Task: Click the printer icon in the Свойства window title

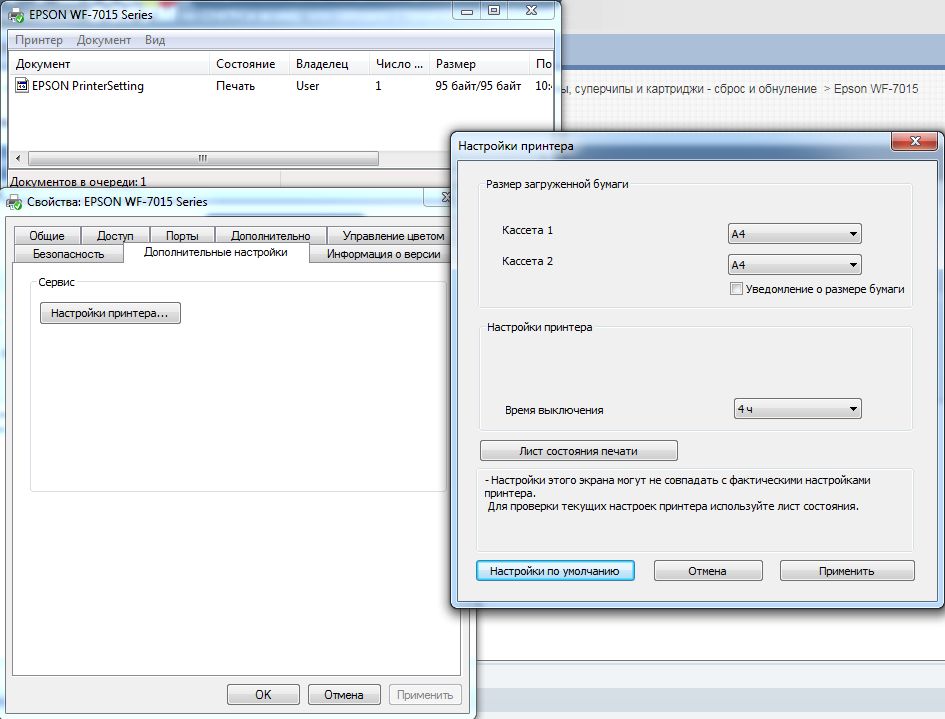Action: tap(14, 202)
